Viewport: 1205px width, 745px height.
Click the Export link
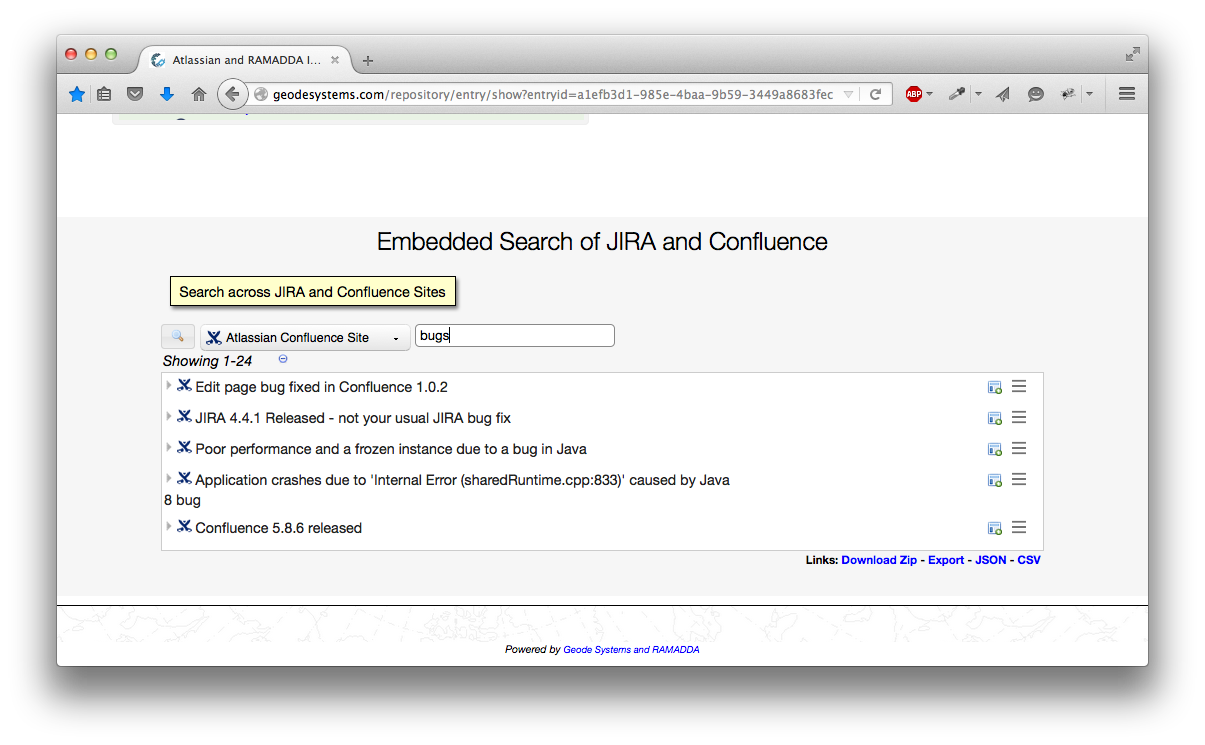coord(946,560)
